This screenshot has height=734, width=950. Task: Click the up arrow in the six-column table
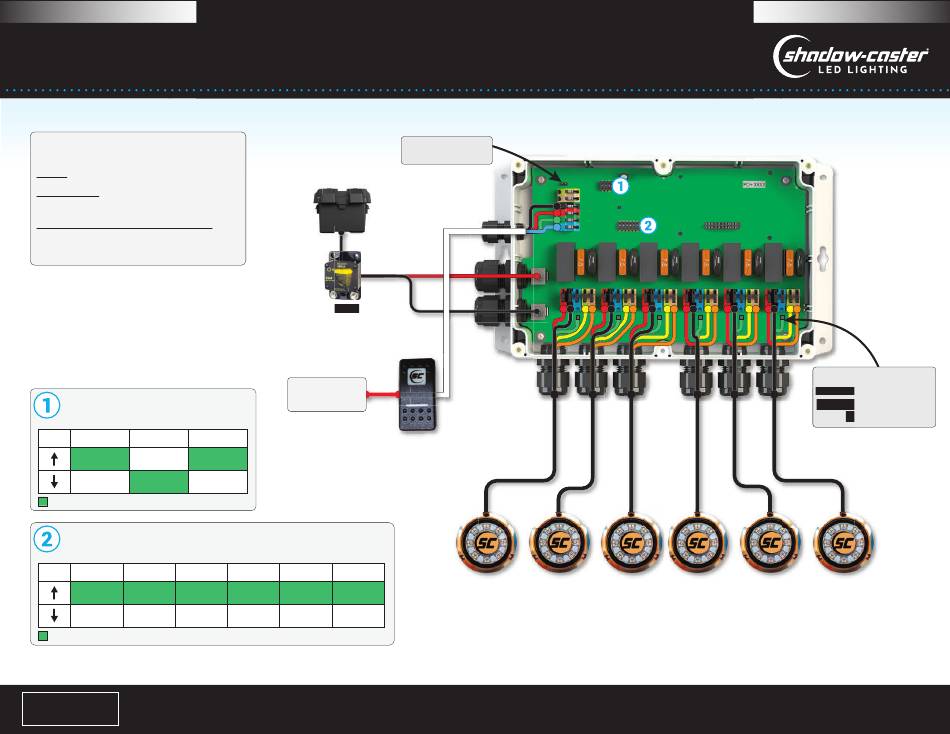(54, 592)
